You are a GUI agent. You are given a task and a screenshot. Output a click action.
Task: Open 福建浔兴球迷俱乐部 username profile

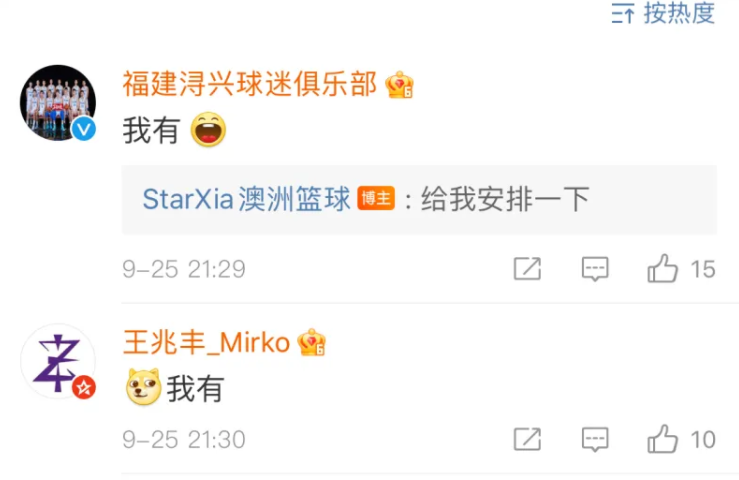click(x=250, y=84)
